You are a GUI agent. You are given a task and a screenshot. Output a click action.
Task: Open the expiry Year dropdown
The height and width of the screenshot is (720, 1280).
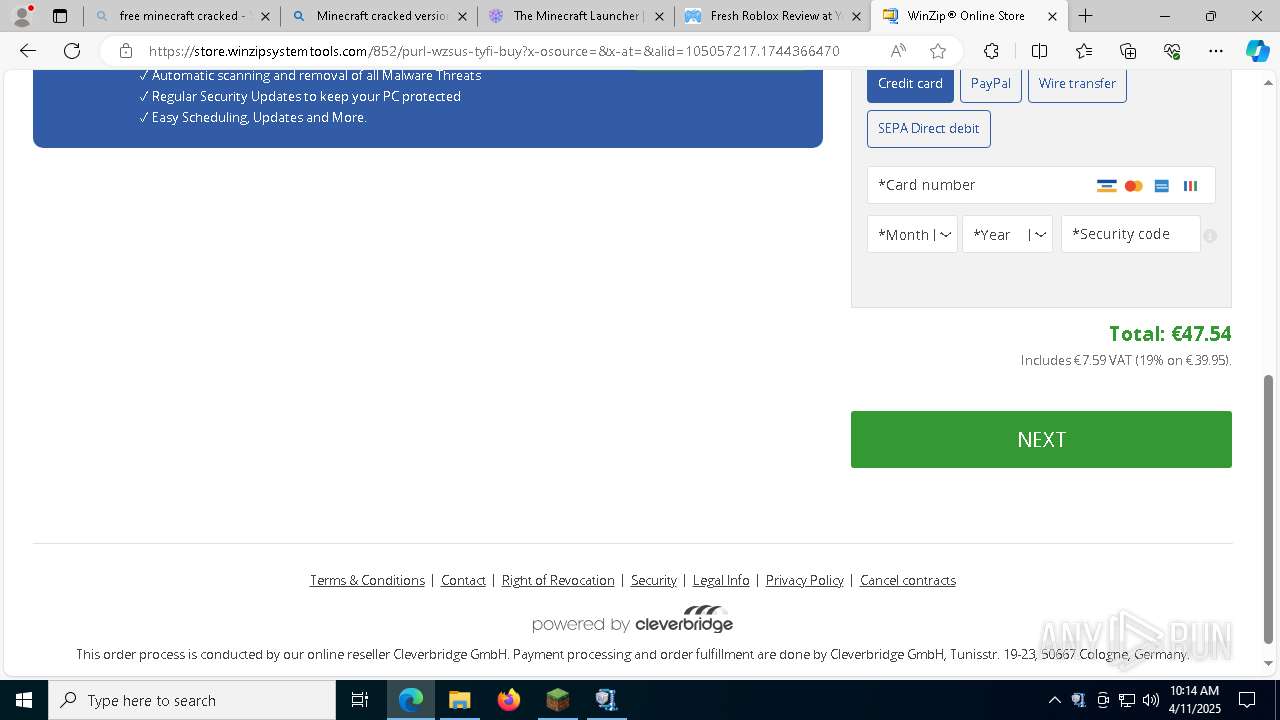pyautogui.click(x=1007, y=234)
